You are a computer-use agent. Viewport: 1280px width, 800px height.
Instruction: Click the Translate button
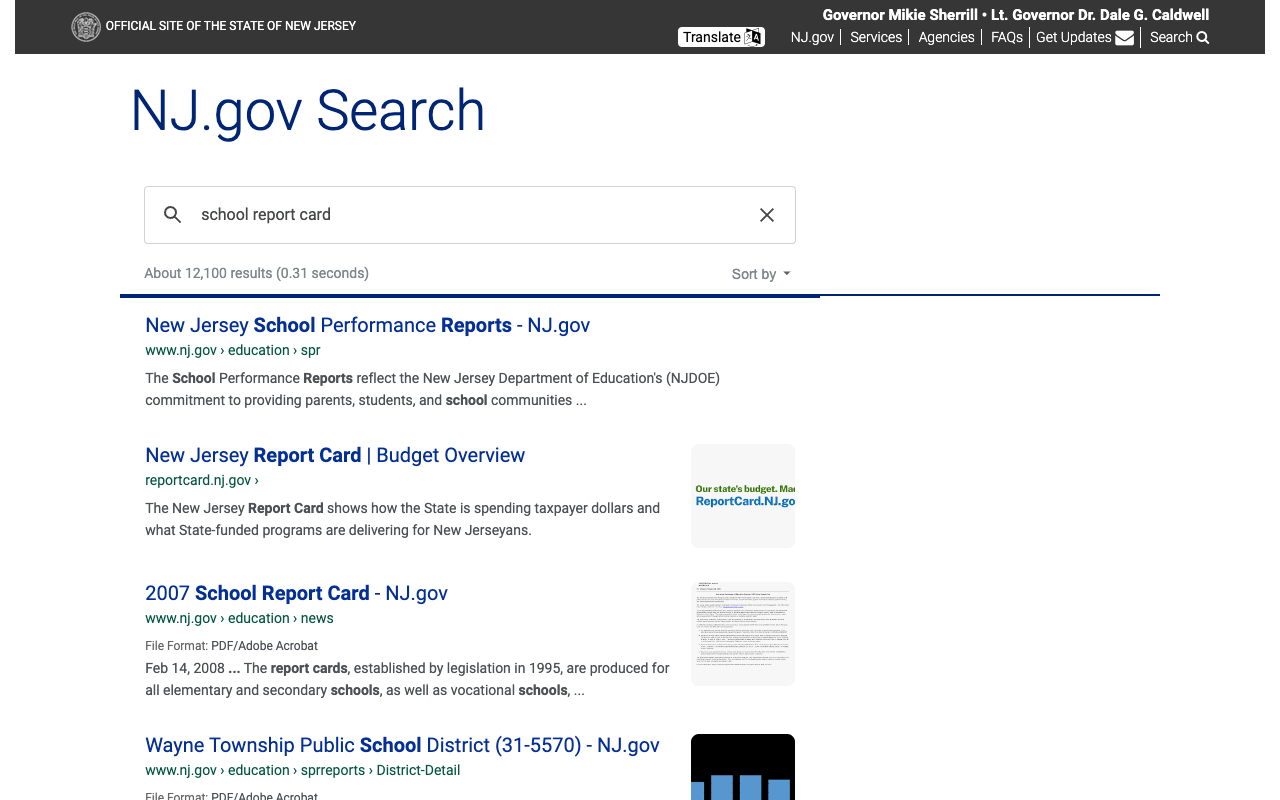click(x=721, y=37)
